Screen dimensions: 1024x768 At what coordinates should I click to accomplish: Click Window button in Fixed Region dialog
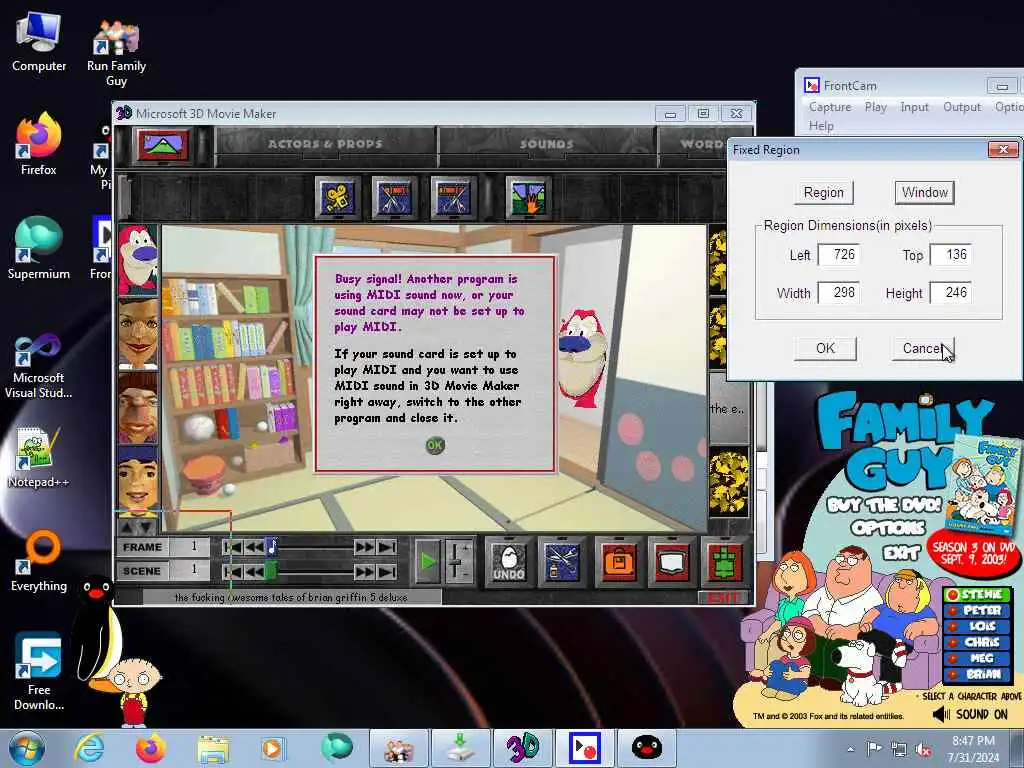[925, 192]
